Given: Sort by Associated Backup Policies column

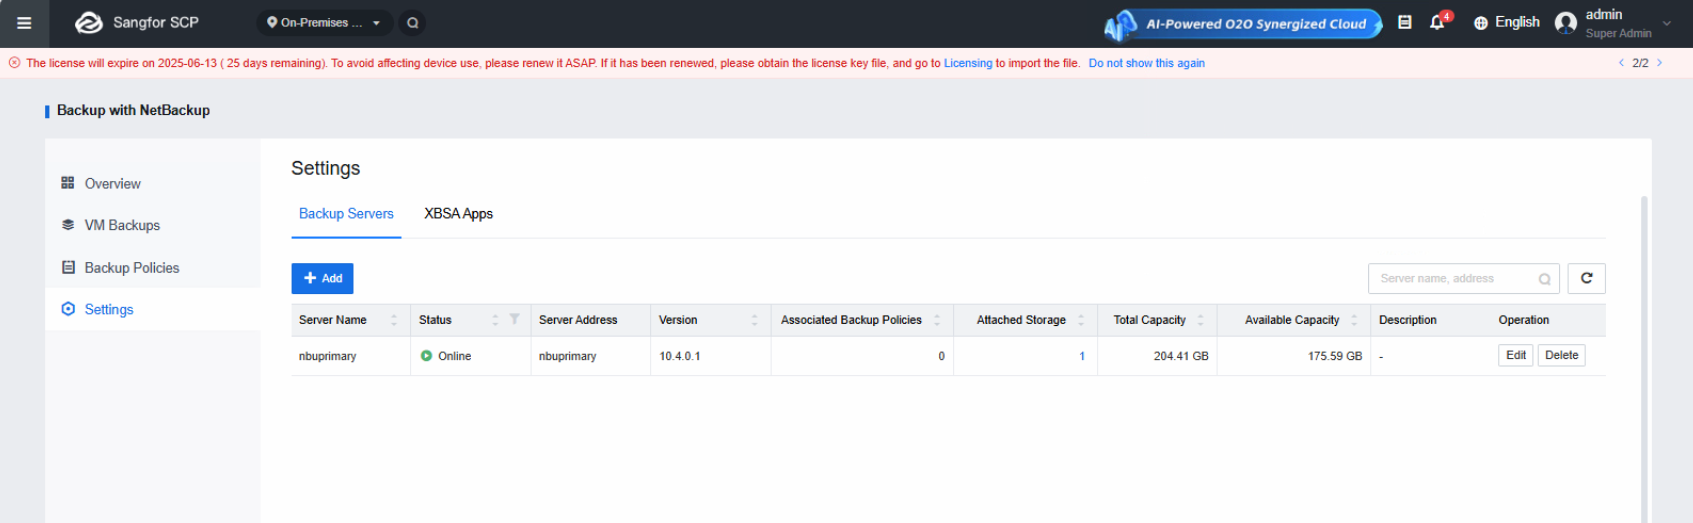Looking at the screenshot, I should point(937,320).
